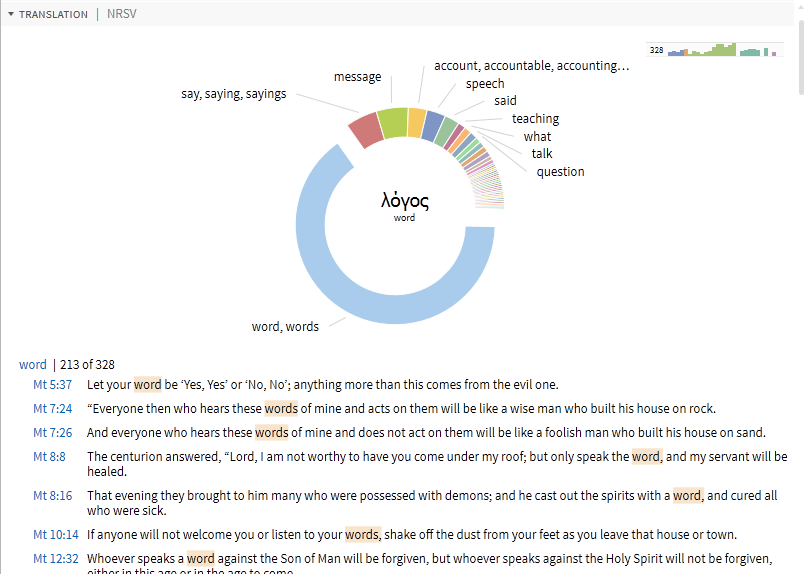806x574 pixels.
Task: Open the Mt 7:24 verse reference
Action: (52, 408)
